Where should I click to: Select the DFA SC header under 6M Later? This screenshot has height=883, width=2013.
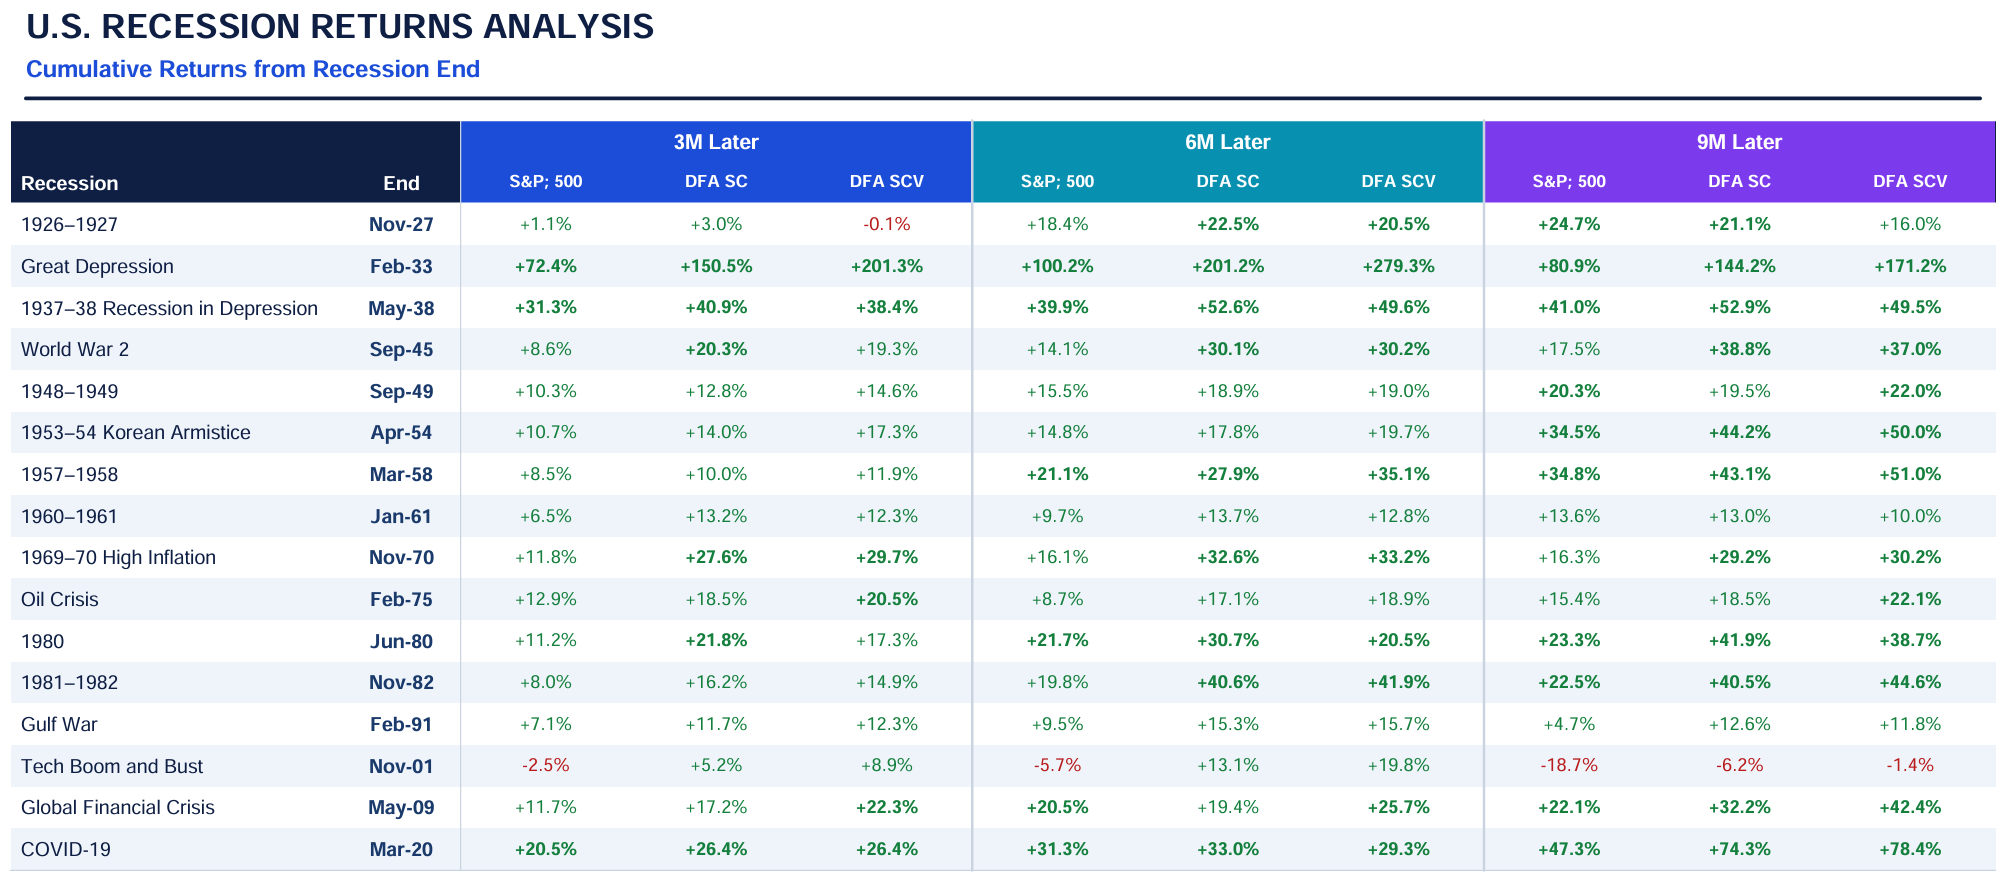click(1227, 181)
